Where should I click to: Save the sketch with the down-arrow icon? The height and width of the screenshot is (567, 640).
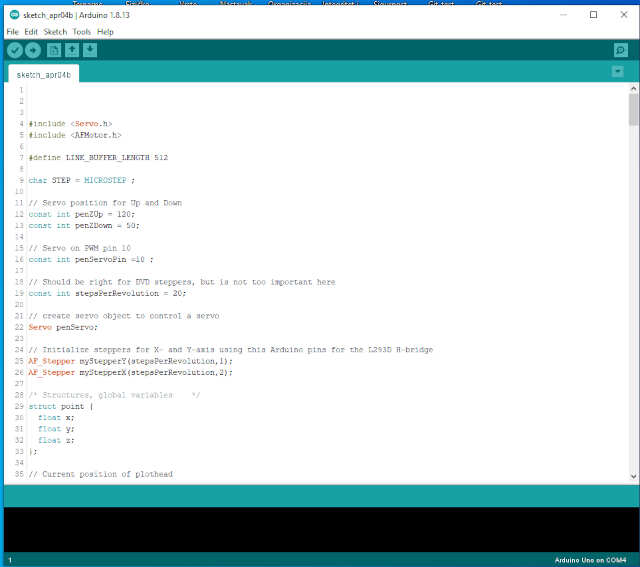coord(90,50)
